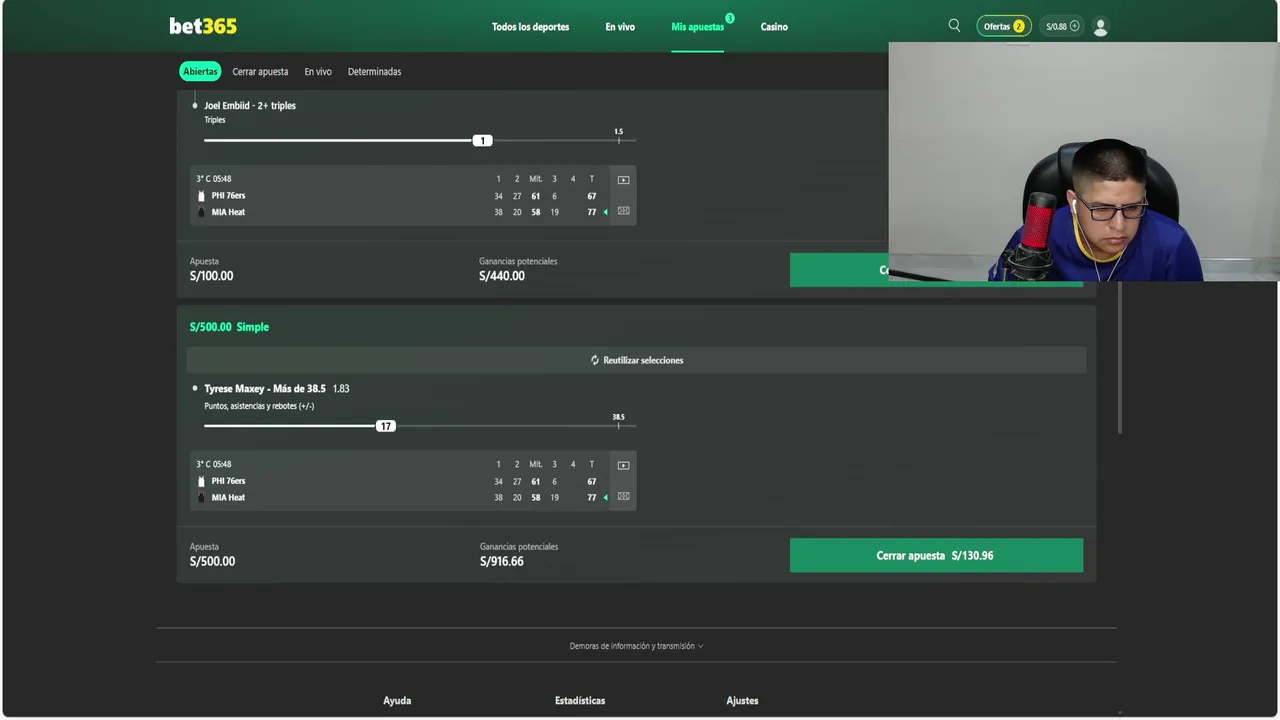Click Cerrar apuesta S/130.96 button
The image size is (1280, 720).
click(936, 555)
